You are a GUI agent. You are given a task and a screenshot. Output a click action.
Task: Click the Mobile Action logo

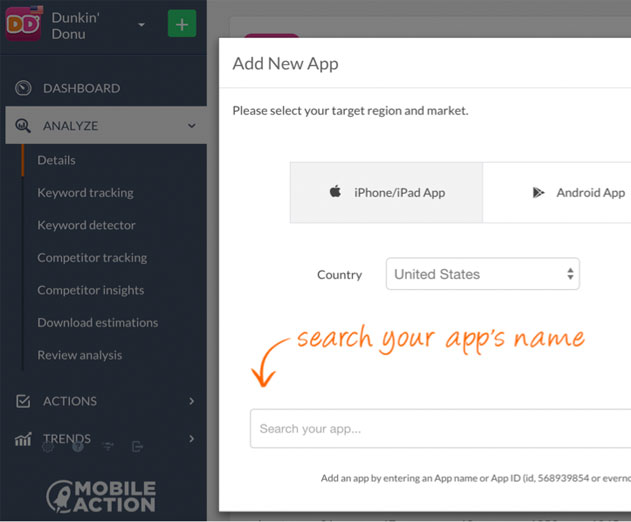pos(101,497)
